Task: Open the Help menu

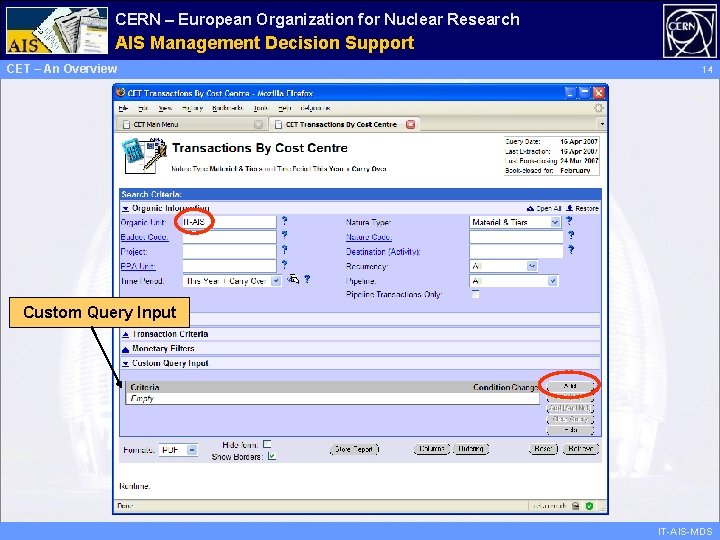Action: pyautogui.click(x=284, y=108)
